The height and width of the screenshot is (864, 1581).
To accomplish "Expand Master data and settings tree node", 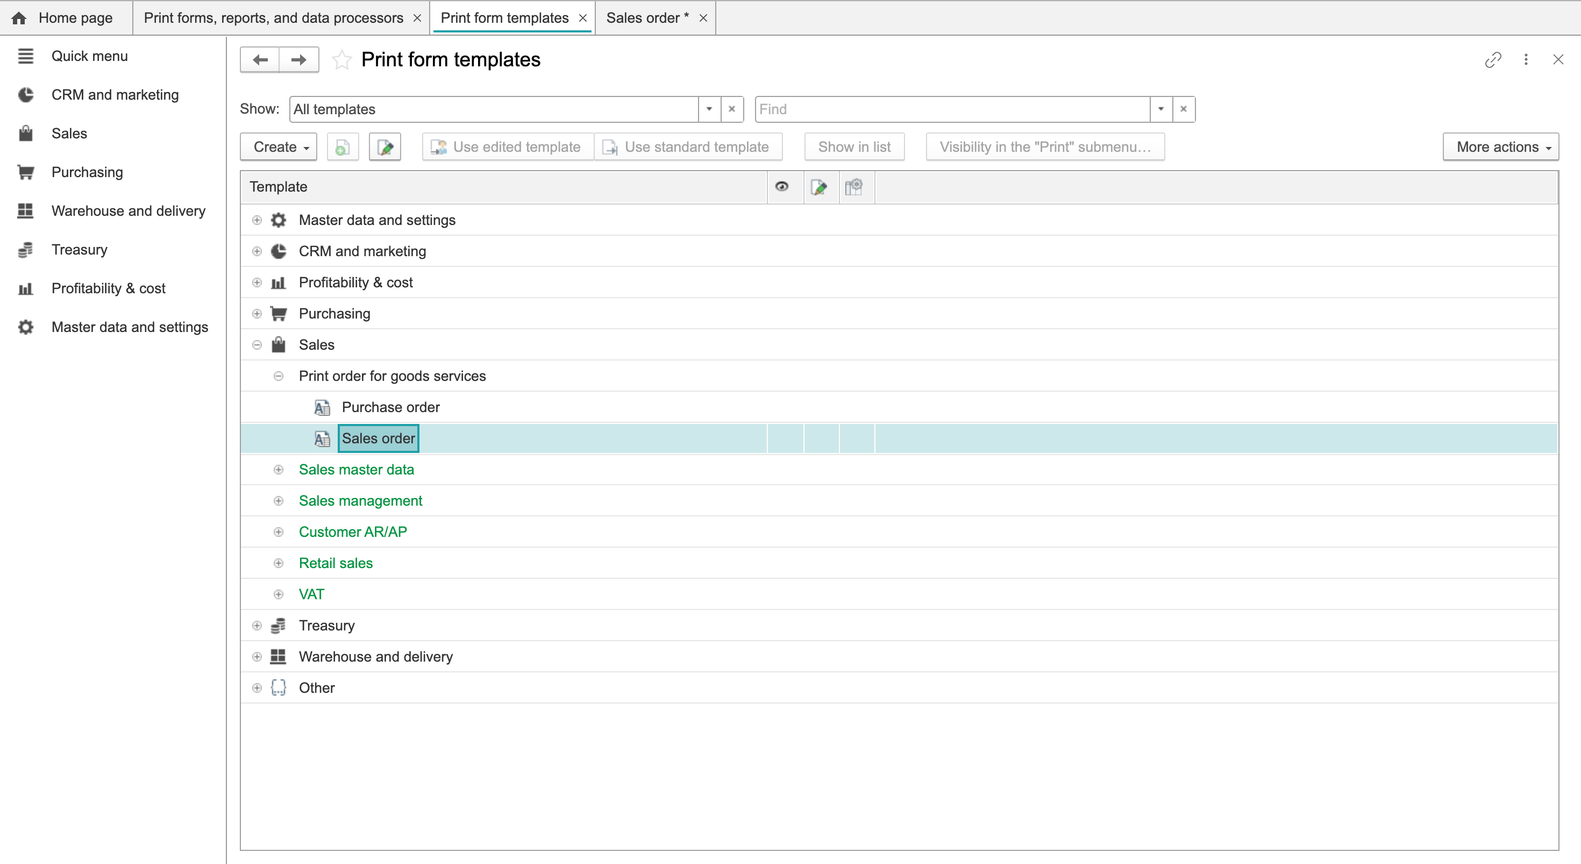I will pyautogui.click(x=257, y=220).
